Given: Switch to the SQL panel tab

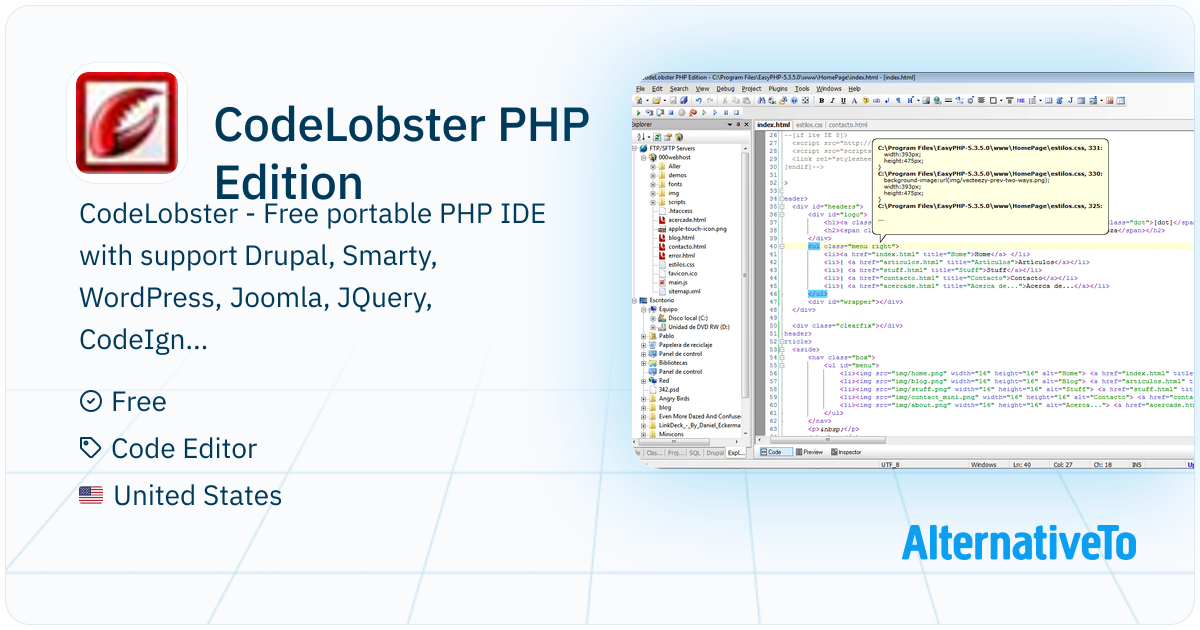Looking at the screenshot, I should pos(695,453).
